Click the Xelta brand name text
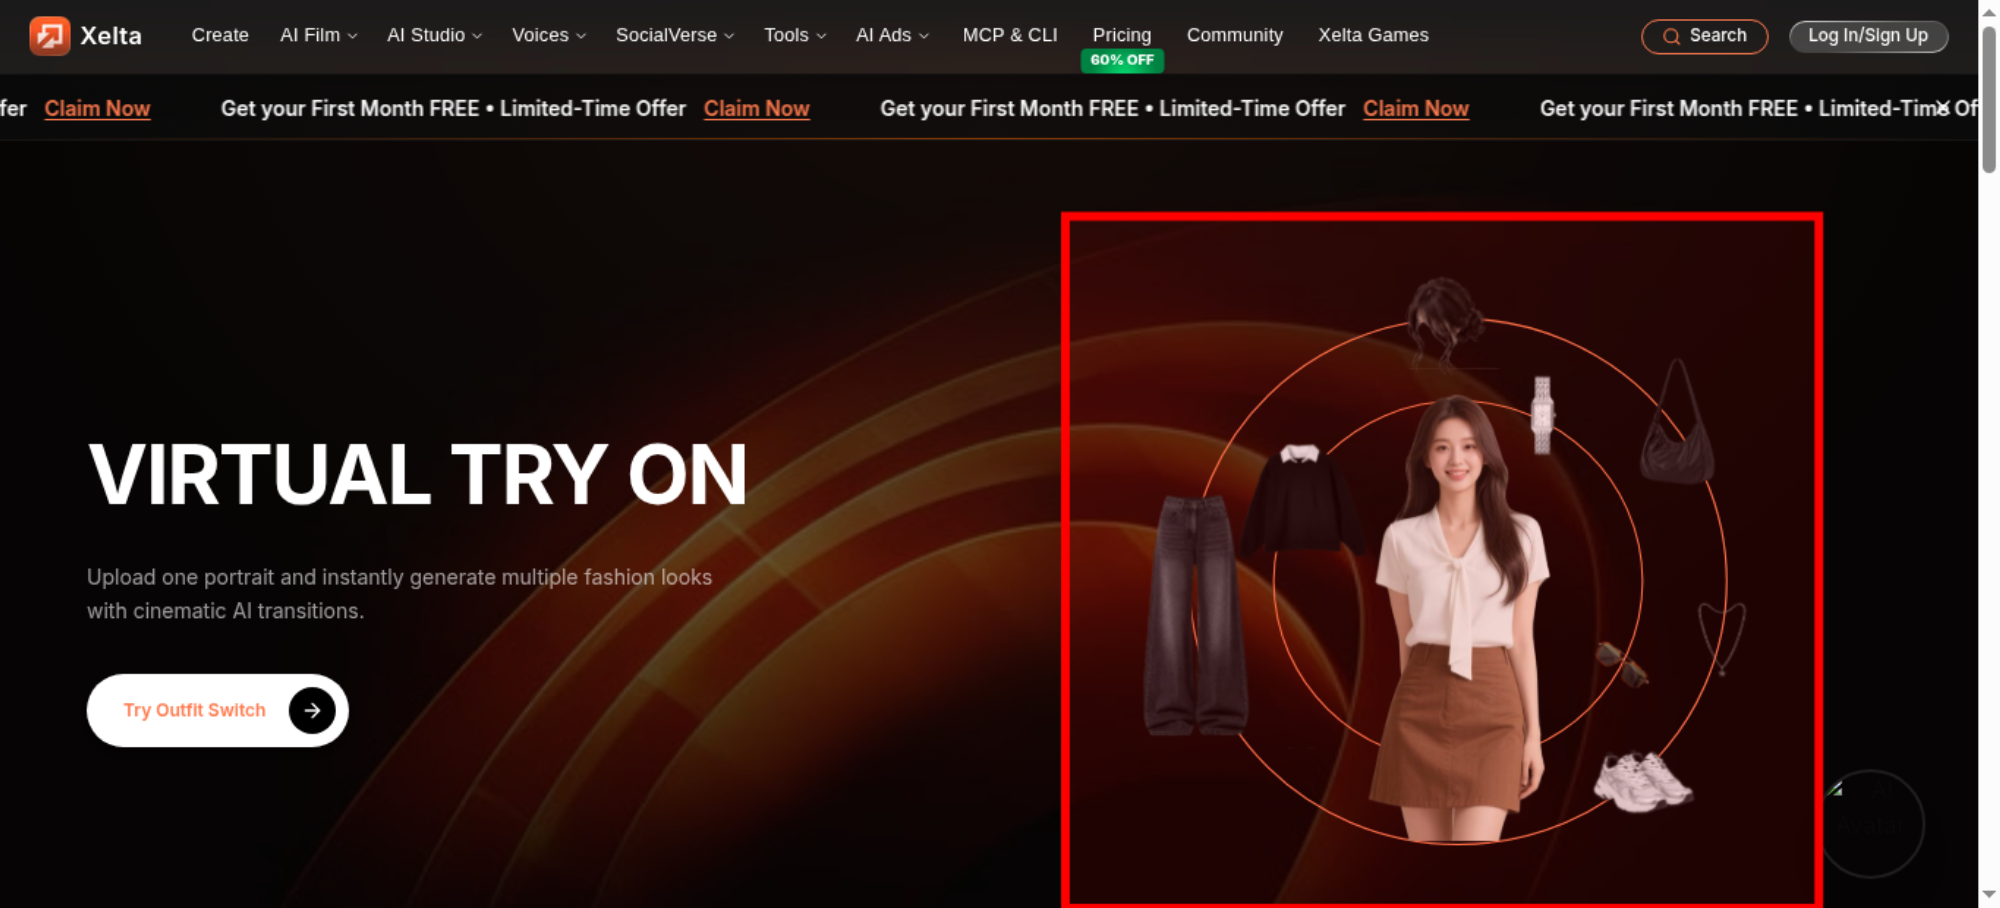The width and height of the screenshot is (2000, 908). point(111,36)
